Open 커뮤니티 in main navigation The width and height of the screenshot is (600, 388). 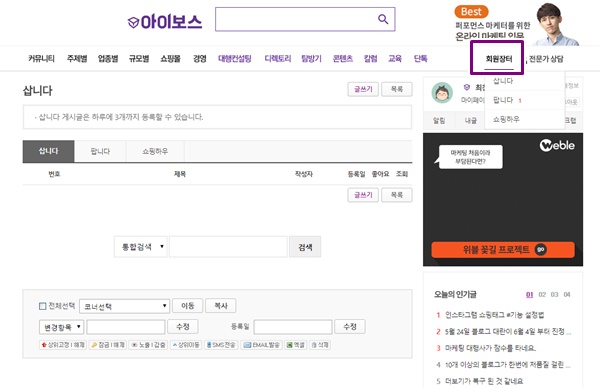[x=41, y=59]
